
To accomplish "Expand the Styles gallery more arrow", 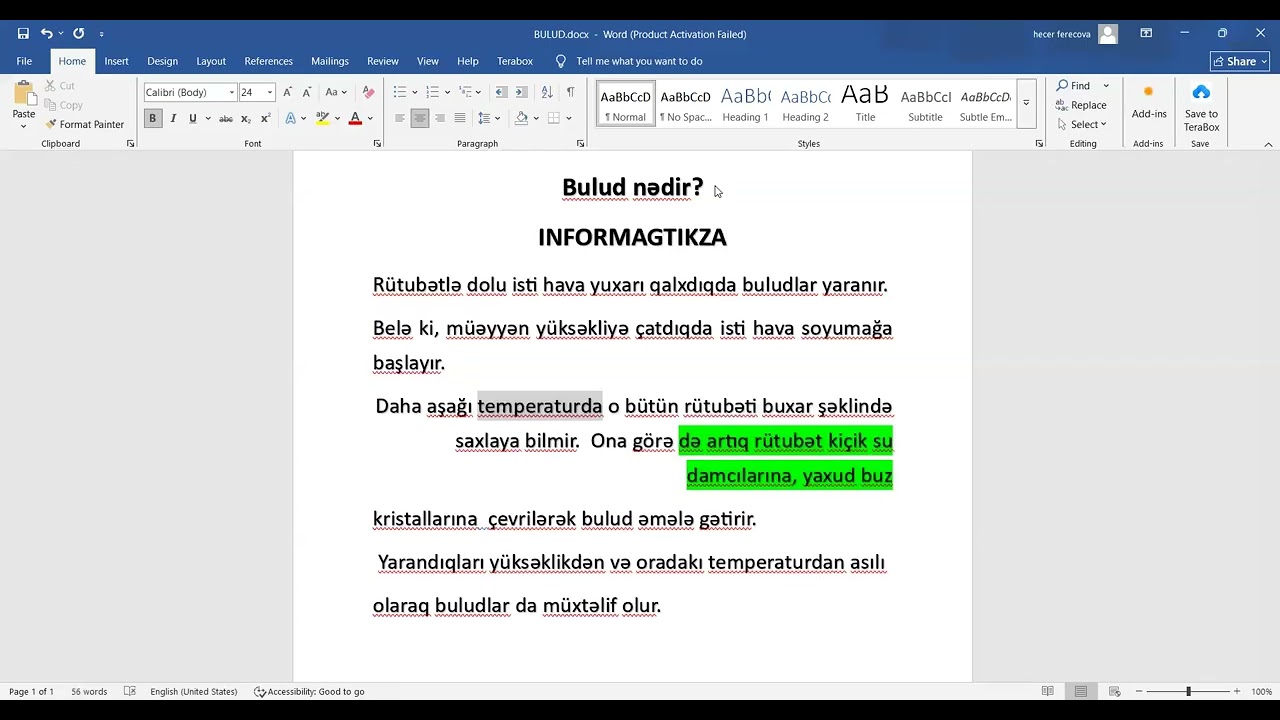I will (x=1026, y=103).
